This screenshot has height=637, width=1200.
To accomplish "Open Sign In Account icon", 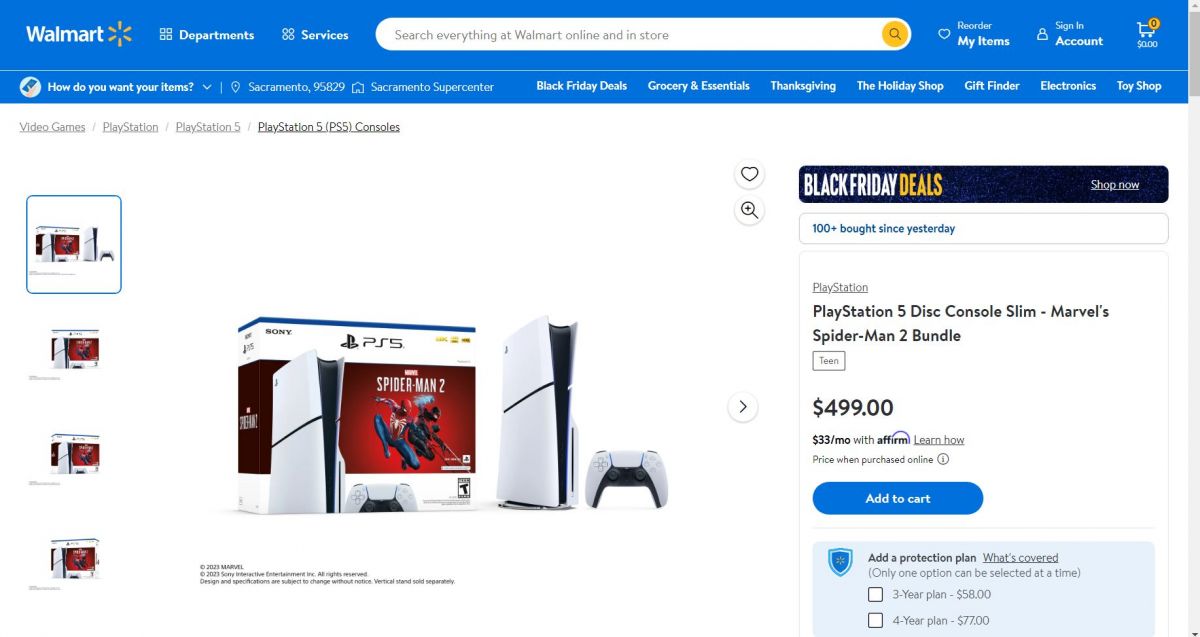I will coord(1043,34).
